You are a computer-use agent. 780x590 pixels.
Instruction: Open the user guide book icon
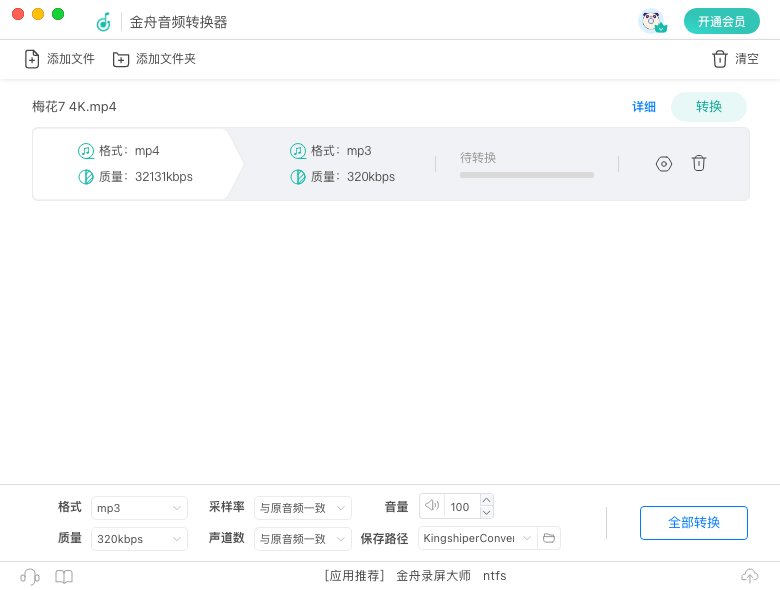click(x=64, y=577)
